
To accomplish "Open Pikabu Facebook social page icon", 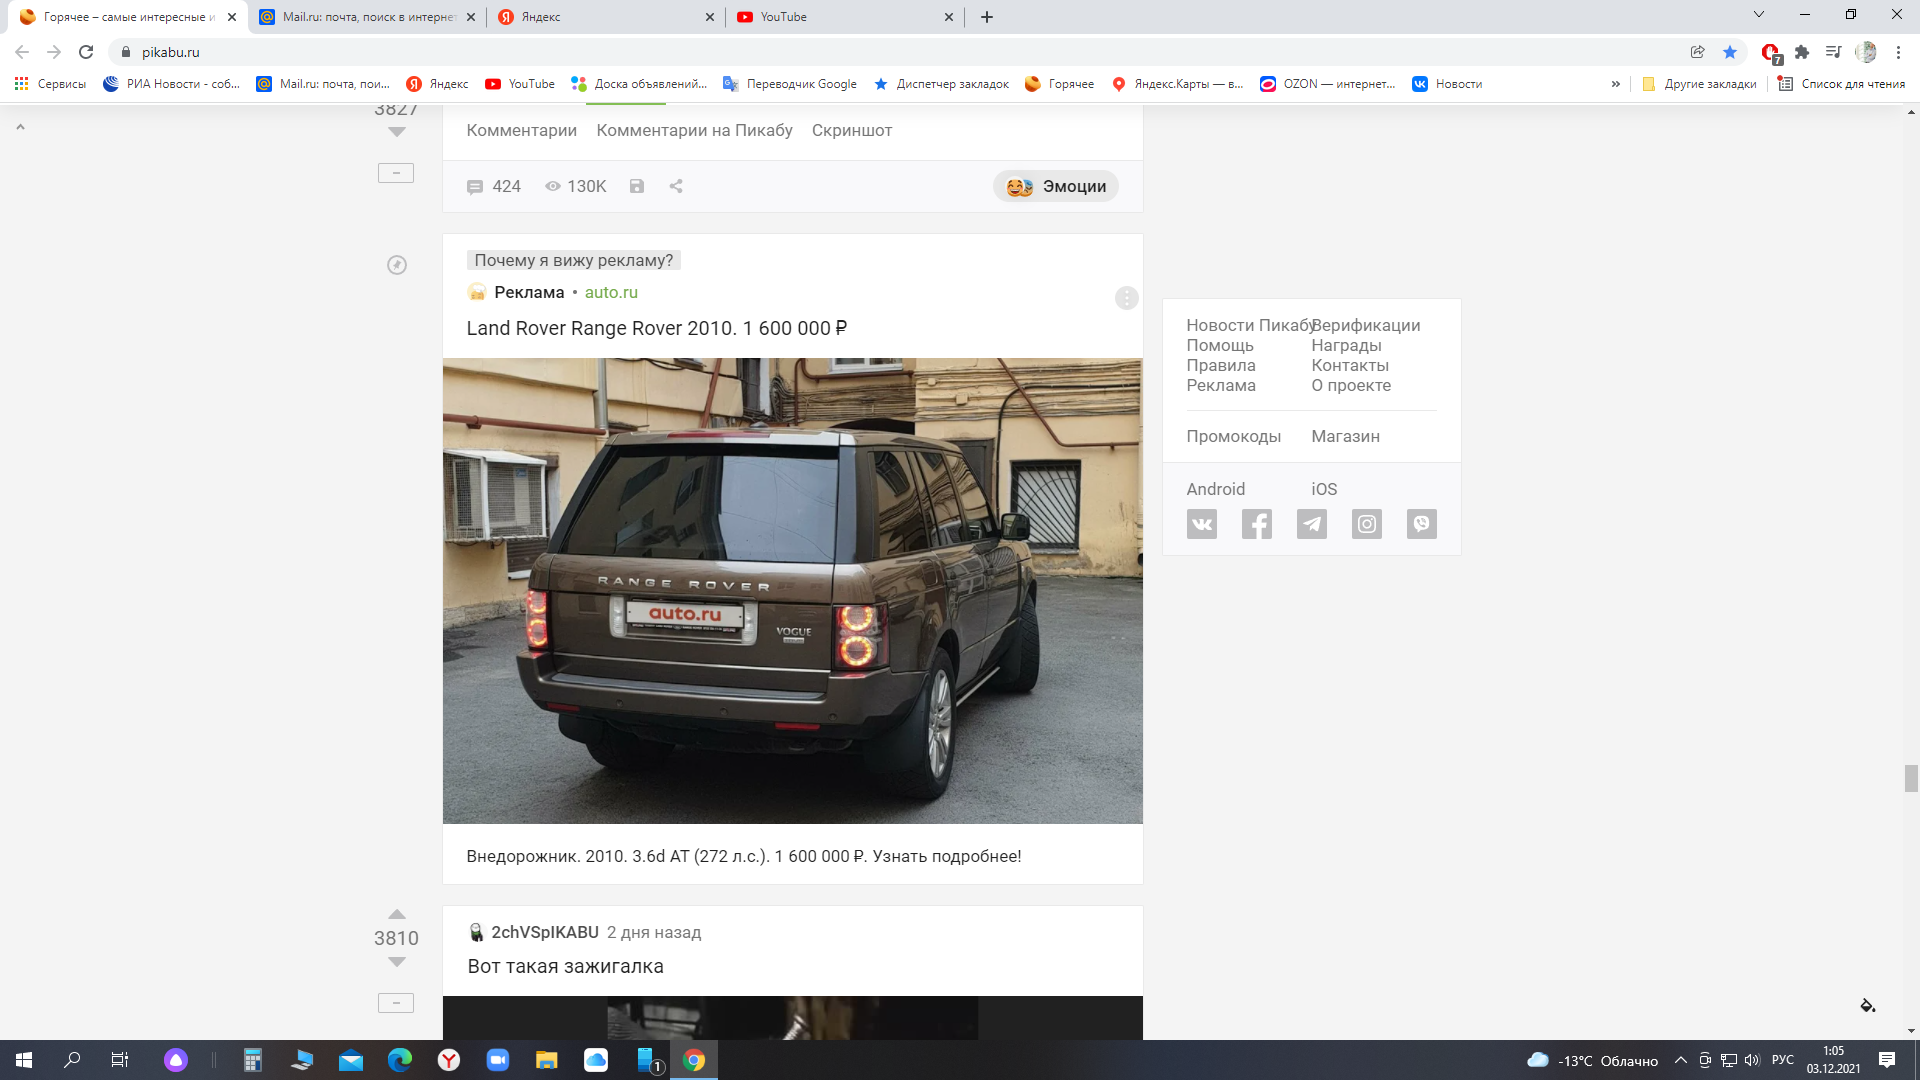I will pos(1257,524).
